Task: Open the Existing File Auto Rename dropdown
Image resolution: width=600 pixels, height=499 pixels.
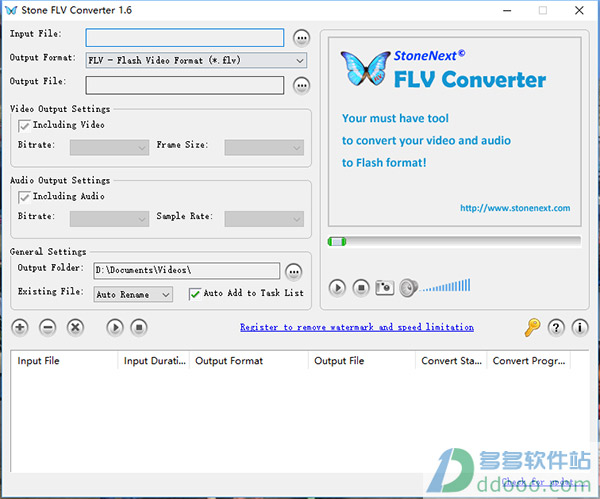Action: (133, 295)
